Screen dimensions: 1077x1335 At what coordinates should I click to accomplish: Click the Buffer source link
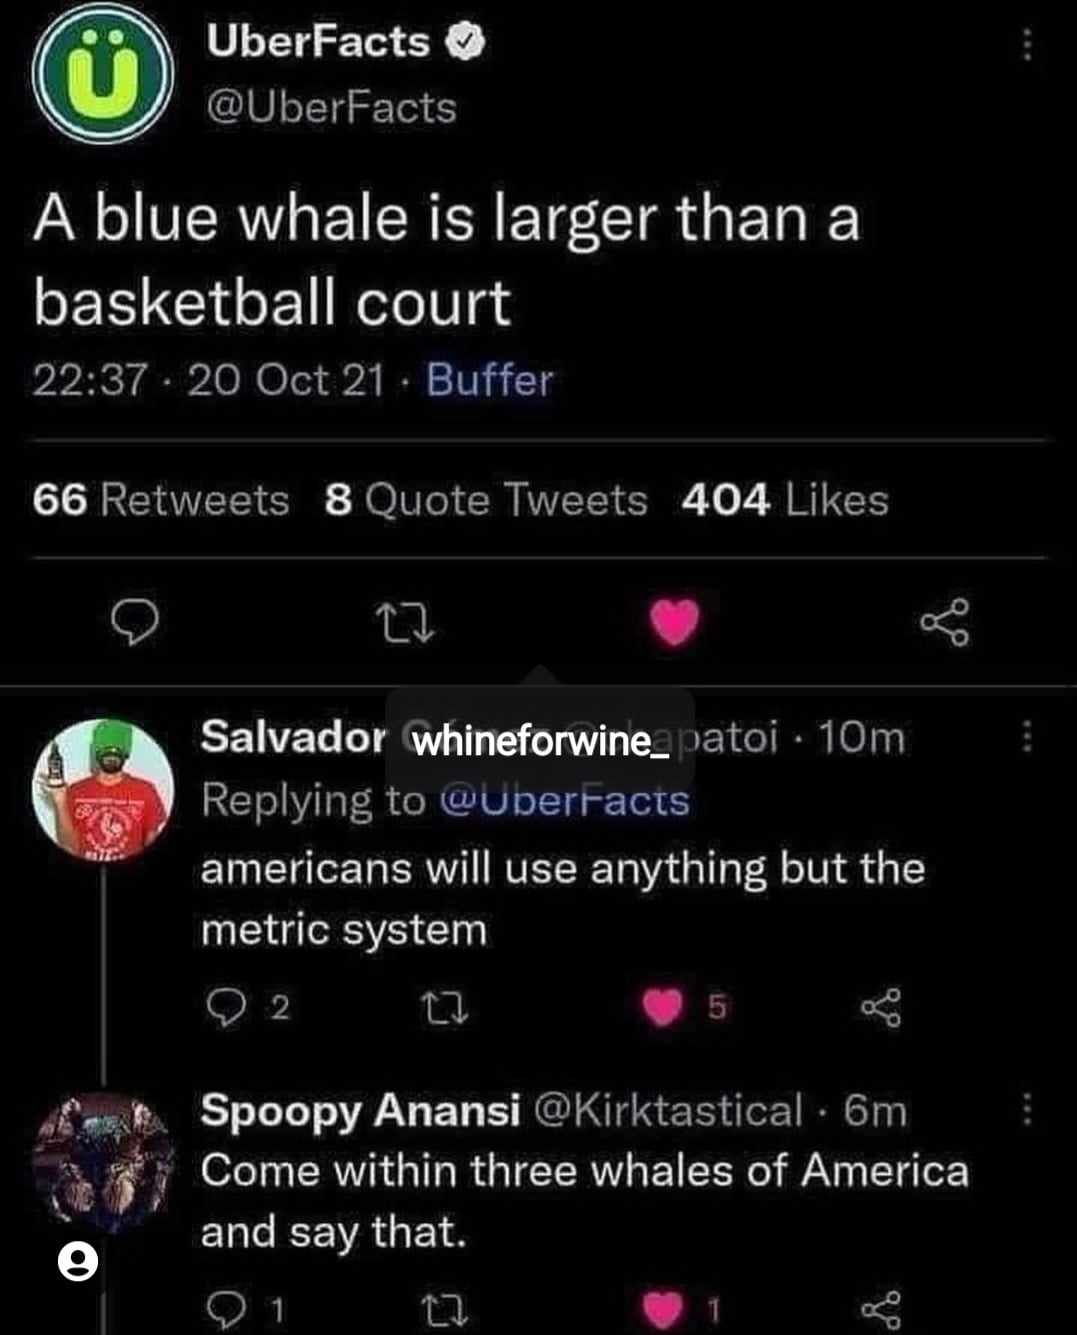click(489, 380)
